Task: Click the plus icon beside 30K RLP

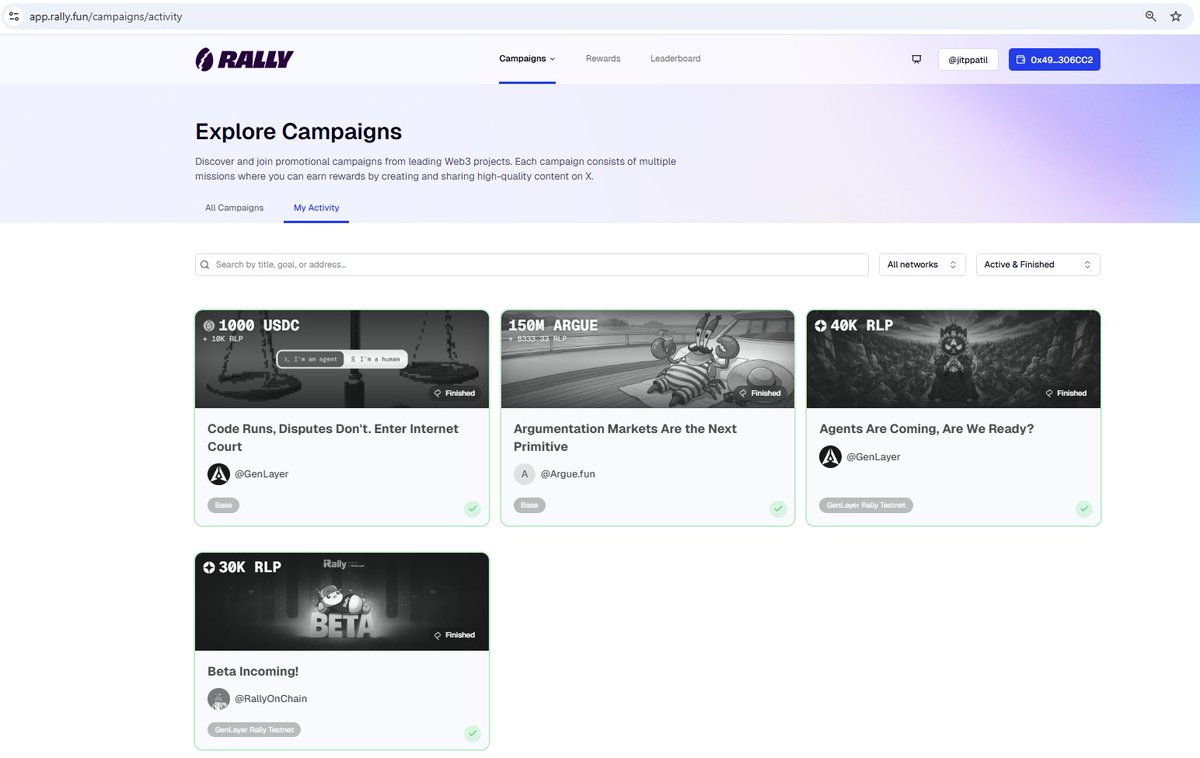Action: click(209, 567)
